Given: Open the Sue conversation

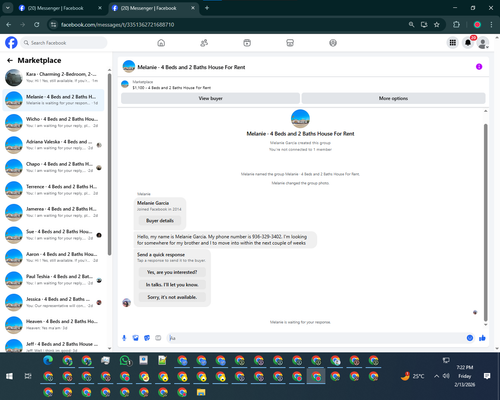Looking at the screenshot, I should coord(53,235).
